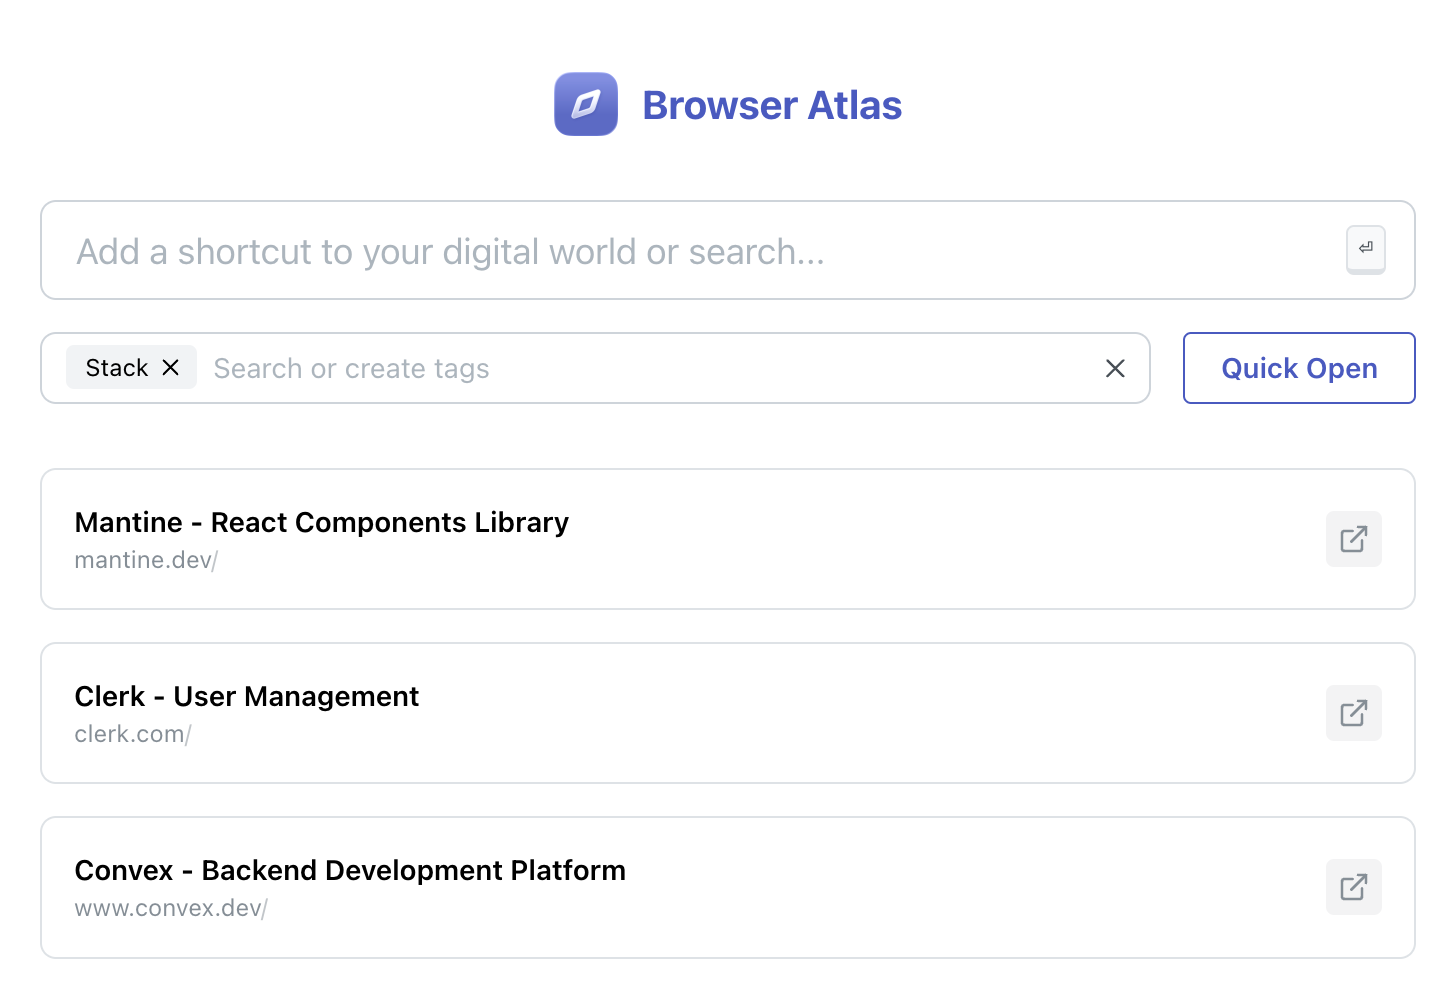Image resolution: width=1452 pixels, height=1002 pixels.
Task: Open Clerk via its external link icon
Action: 1353,713
